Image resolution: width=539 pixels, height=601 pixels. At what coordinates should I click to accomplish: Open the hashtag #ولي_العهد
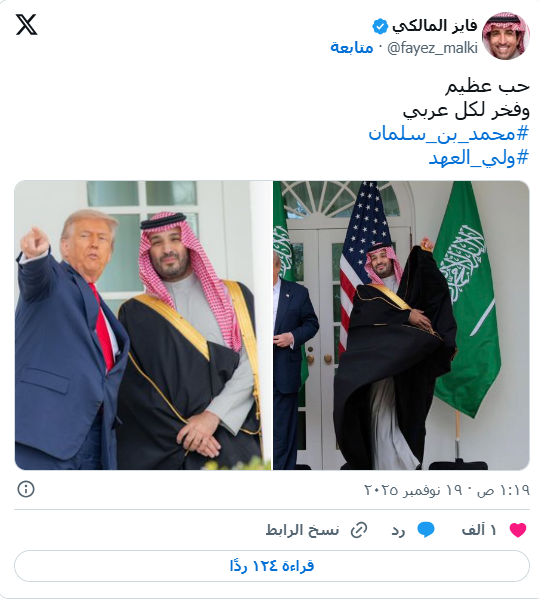[479, 158]
